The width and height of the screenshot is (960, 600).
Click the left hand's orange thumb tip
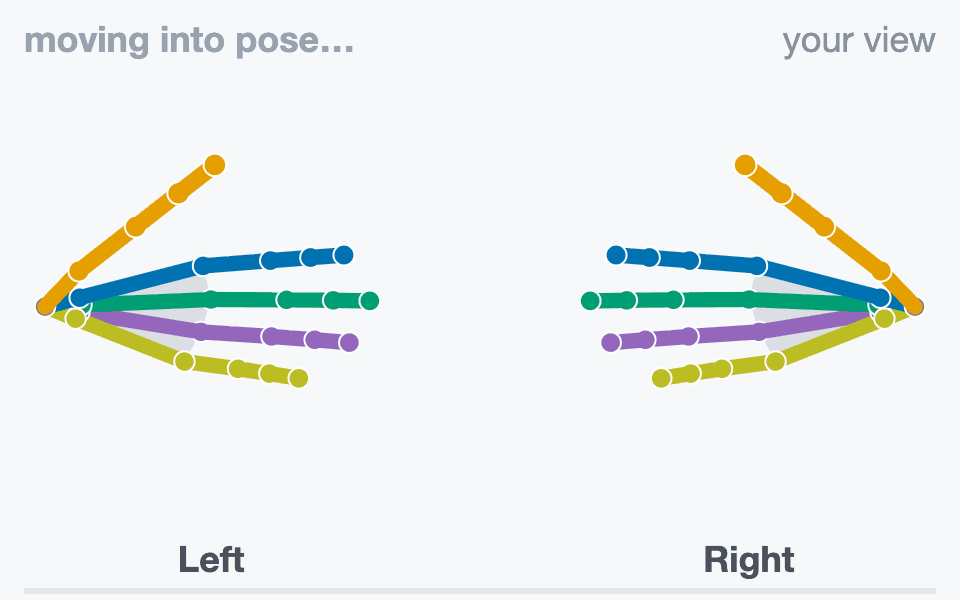tap(214, 165)
